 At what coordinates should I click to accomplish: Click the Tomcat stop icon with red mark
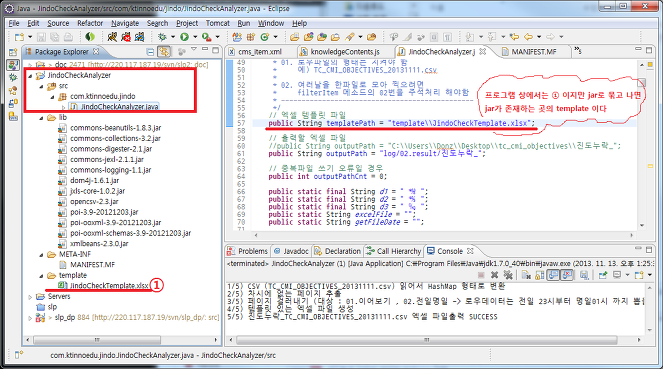tap(126, 37)
